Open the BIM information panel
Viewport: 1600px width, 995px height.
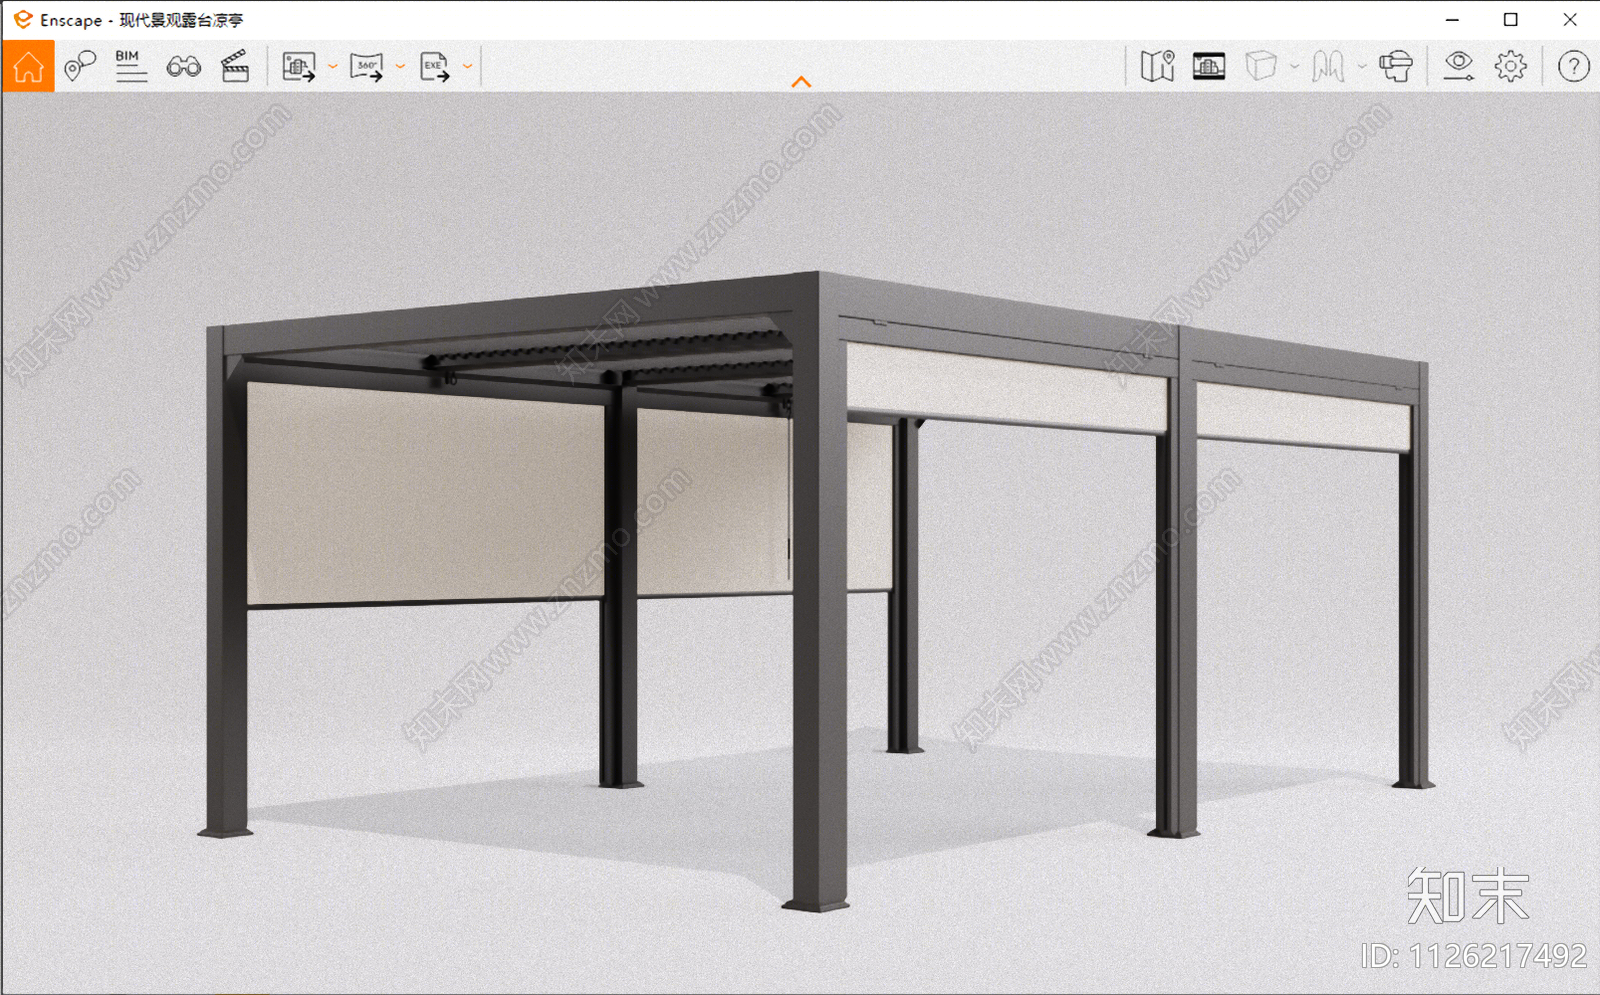coord(131,66)
